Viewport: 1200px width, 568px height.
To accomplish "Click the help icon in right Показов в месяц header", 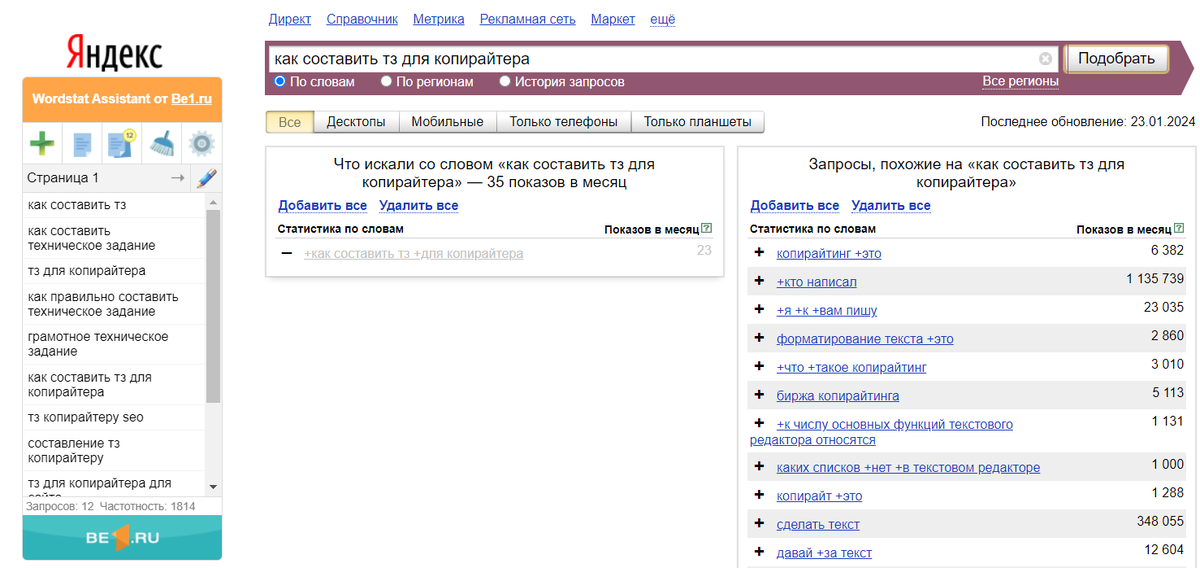I will (1179, 229).
